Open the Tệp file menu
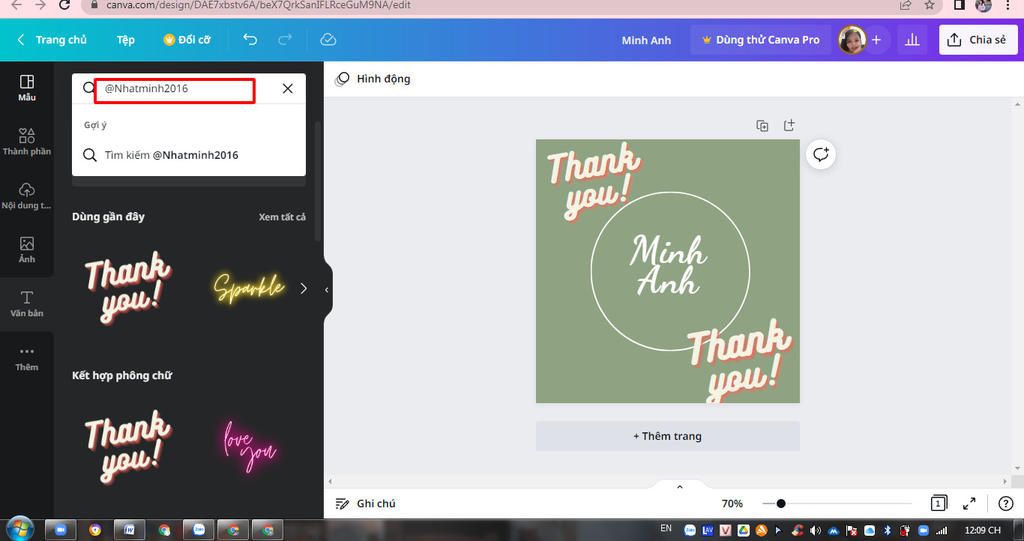This screenshot has height=541, width=1024. (125, 40)
